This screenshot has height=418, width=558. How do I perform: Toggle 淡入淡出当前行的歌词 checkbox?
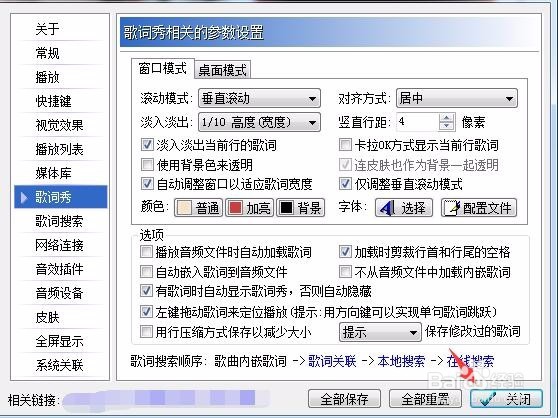pos(147,145)
